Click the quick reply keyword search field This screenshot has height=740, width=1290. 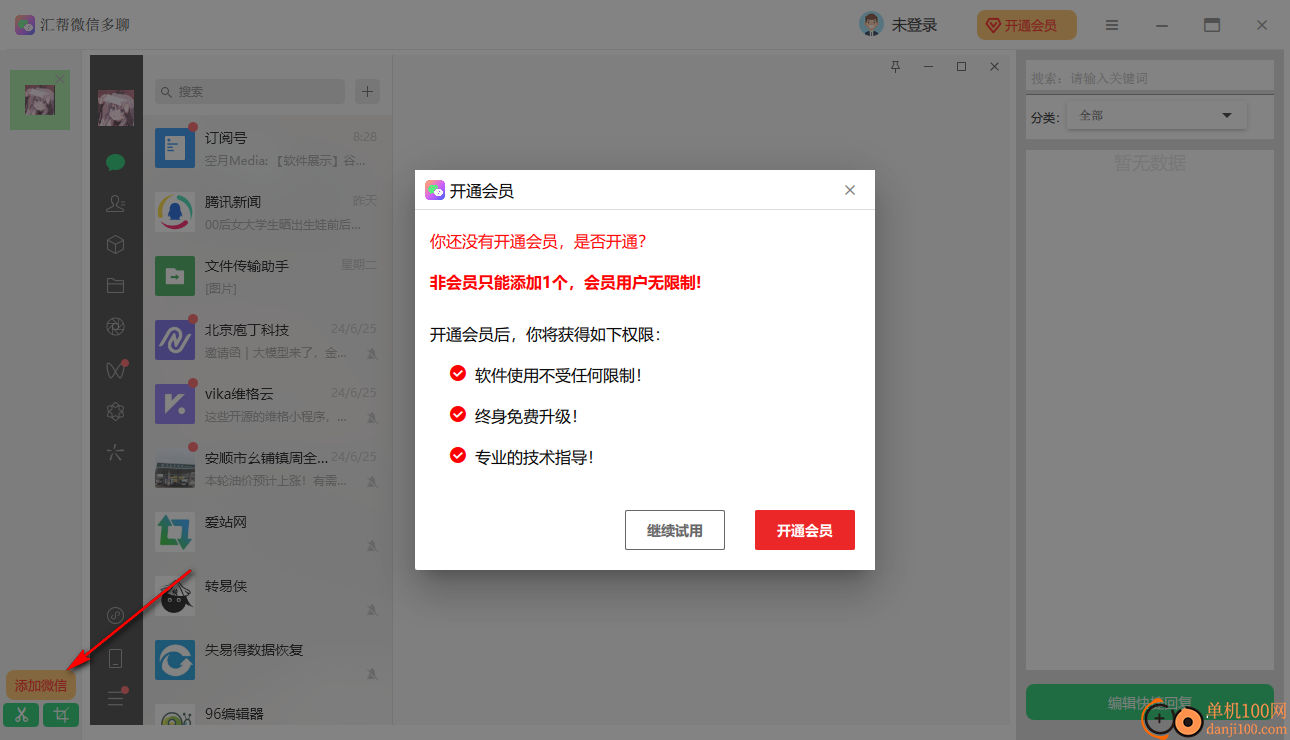click(1150, 78)
